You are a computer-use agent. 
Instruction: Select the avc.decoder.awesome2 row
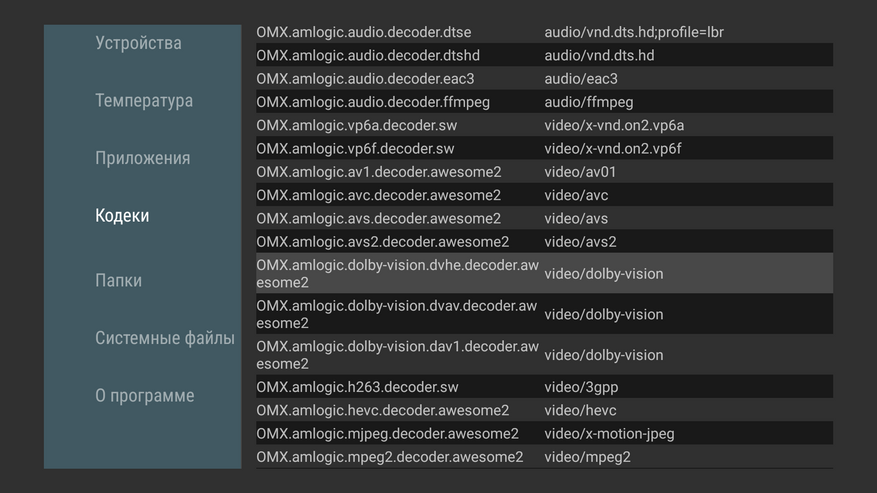(544, 195)
